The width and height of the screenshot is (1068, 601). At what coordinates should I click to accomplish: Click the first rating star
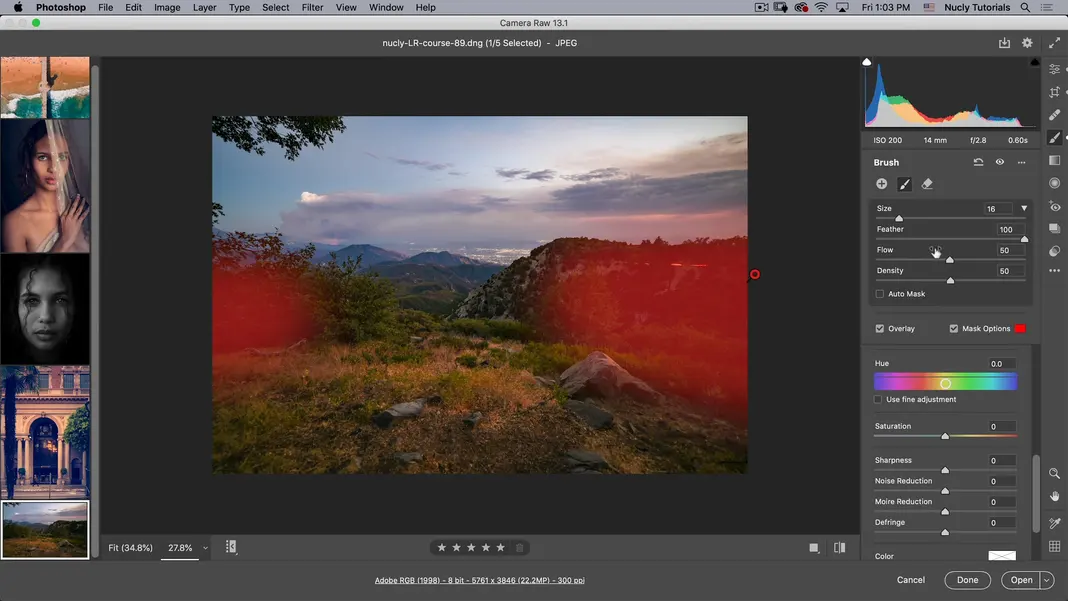[x=441, y=548]
